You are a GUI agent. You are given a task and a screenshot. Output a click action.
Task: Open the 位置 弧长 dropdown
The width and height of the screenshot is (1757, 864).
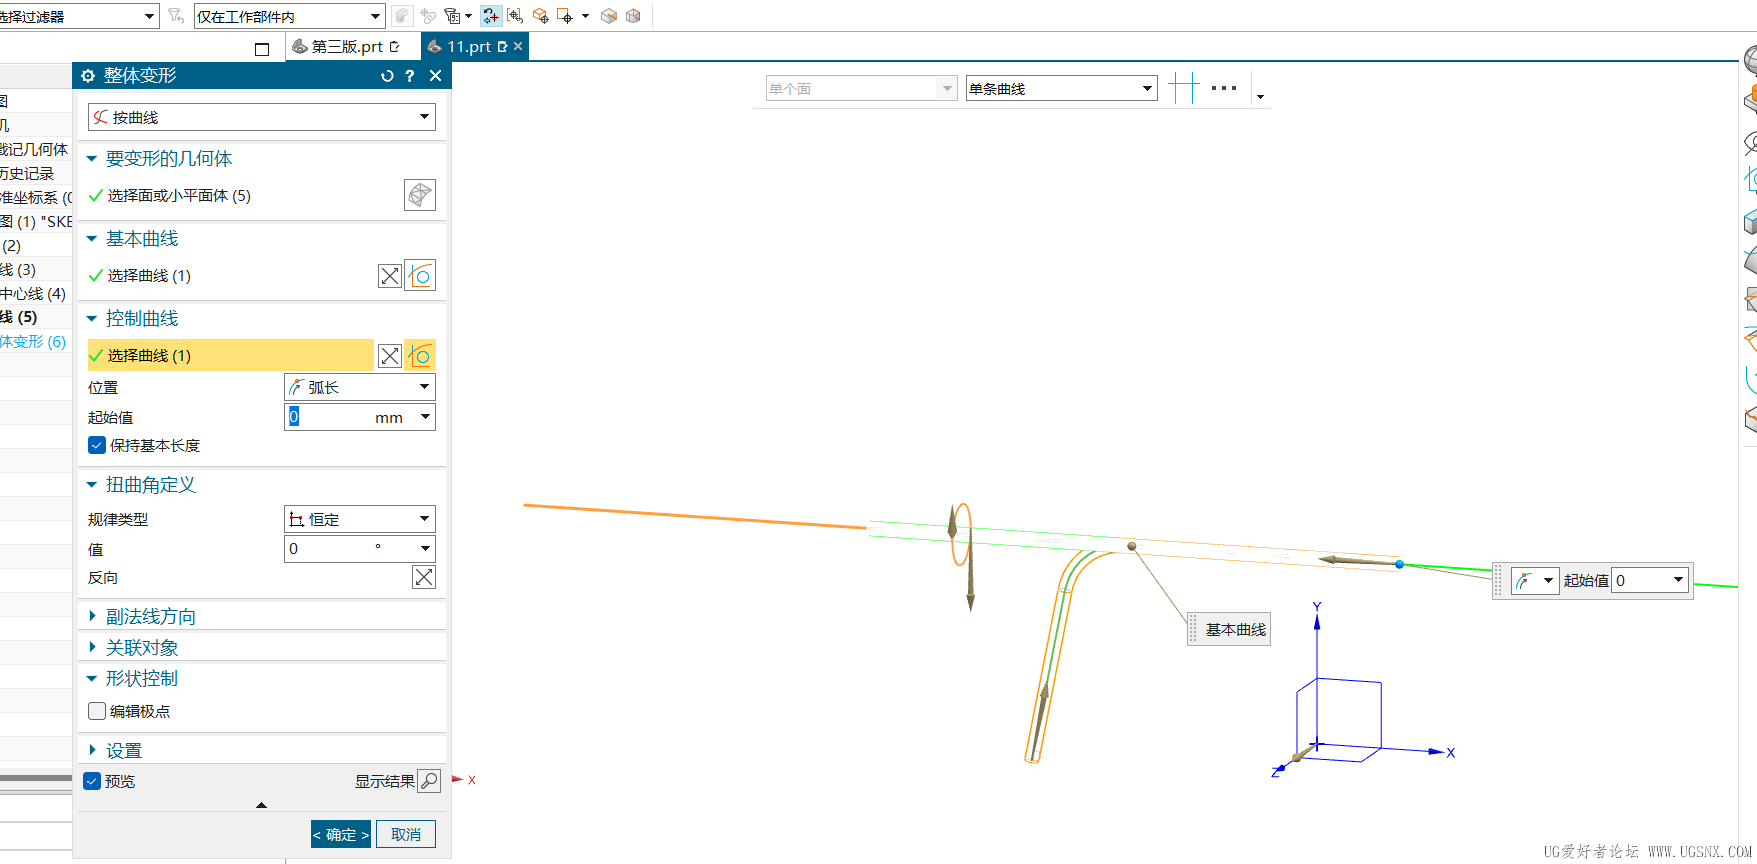pyautogui.click(x=360, y=387)
